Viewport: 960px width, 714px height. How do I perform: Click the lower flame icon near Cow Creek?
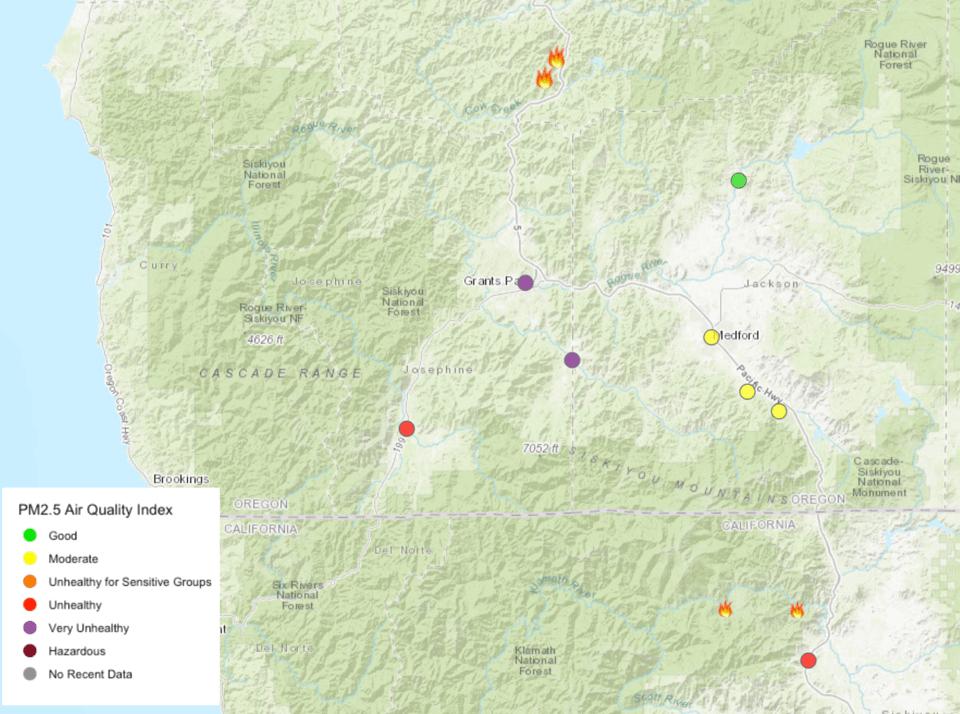tap(544, 78)
